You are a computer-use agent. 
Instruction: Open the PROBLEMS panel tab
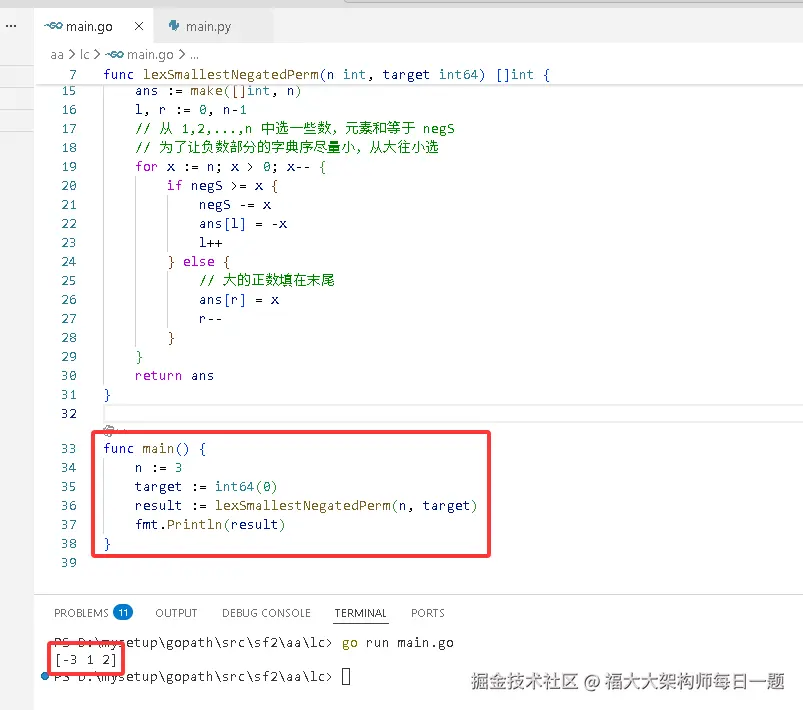point(81,613)
